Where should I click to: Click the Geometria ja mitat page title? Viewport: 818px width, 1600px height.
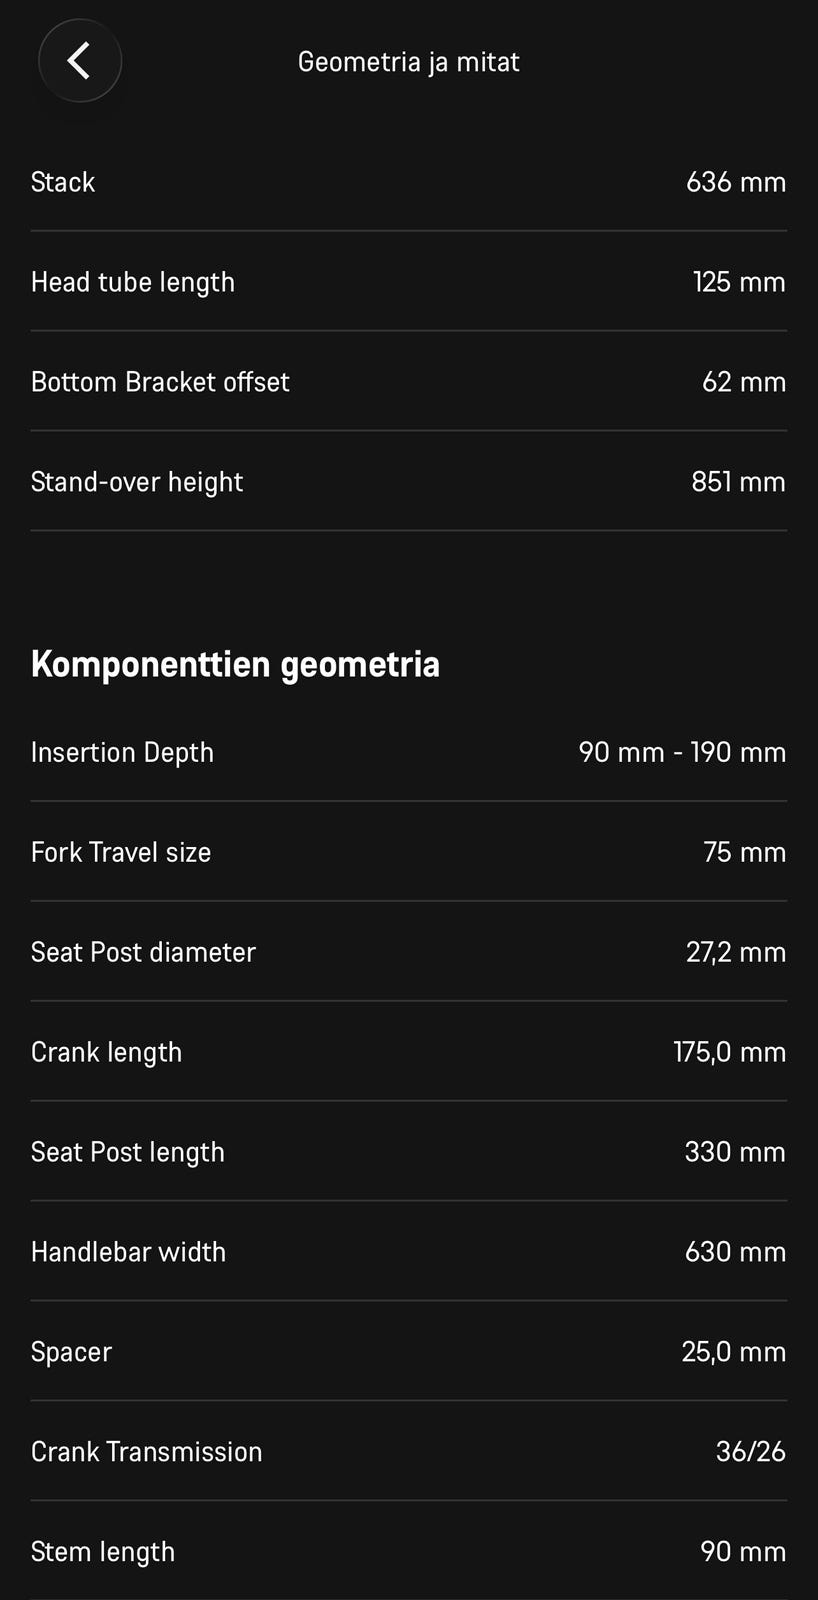(x=409, y=62)
